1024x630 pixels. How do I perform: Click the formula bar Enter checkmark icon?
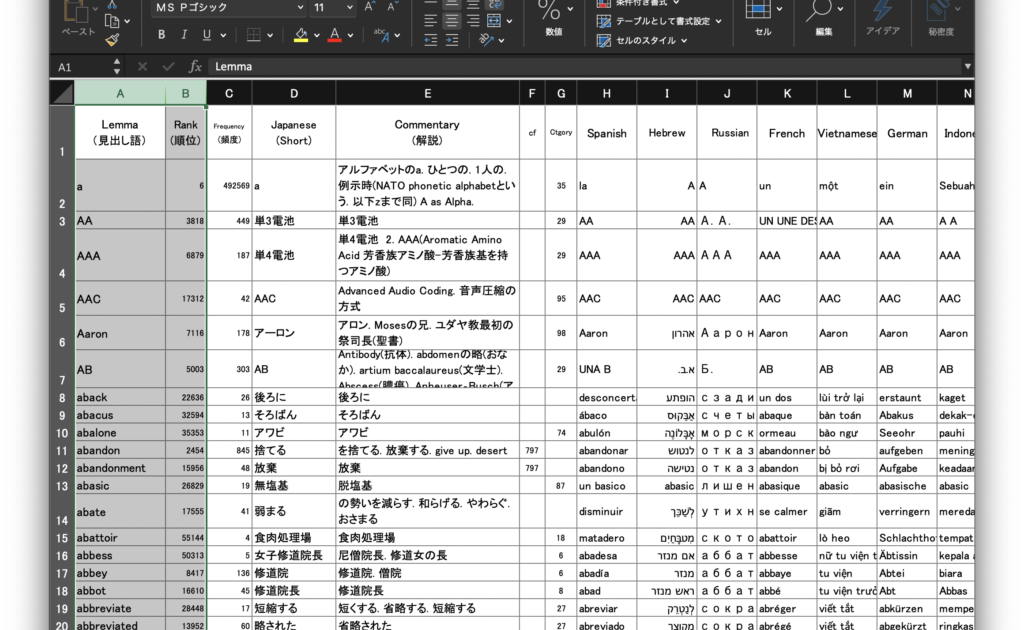click(168, 67)
